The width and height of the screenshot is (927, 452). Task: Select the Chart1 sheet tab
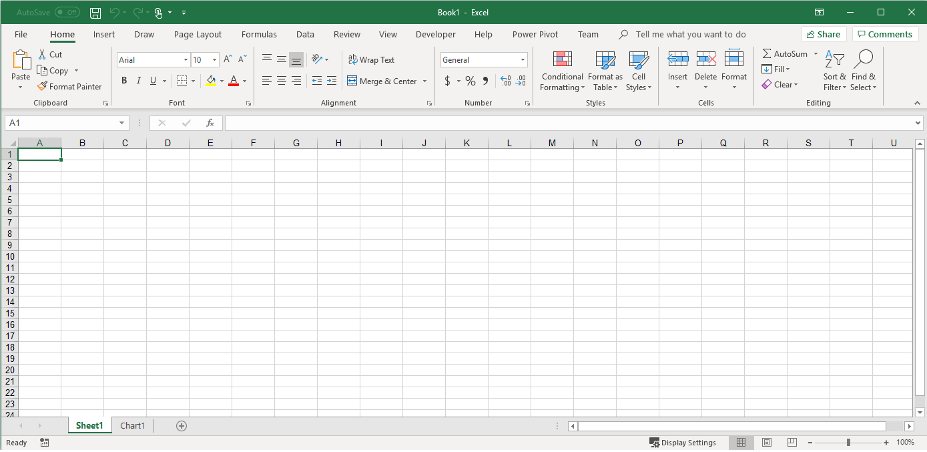[132, 425]
